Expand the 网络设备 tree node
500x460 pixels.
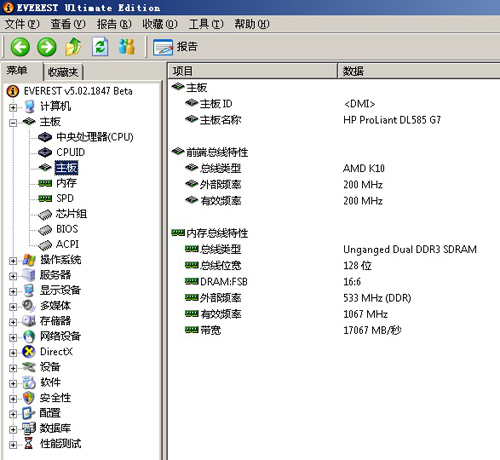(13, 337)
